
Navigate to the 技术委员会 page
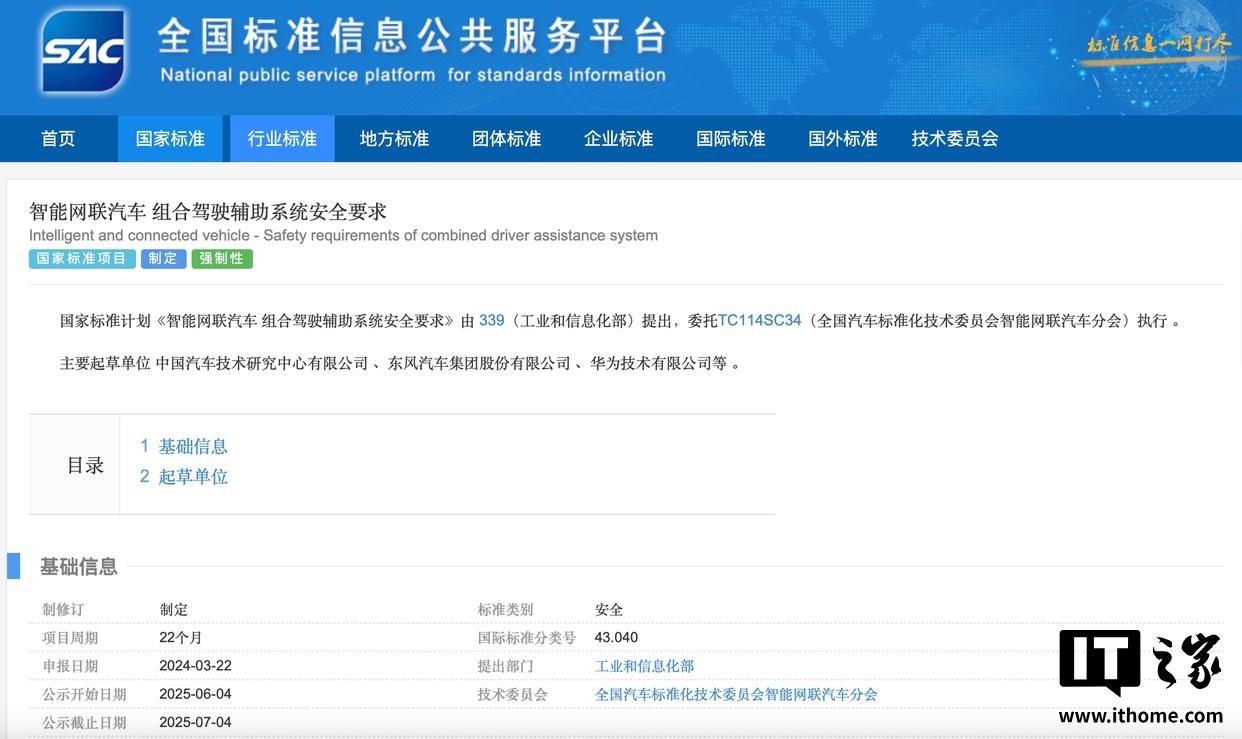pyautogui.click(x=954, y=139)
